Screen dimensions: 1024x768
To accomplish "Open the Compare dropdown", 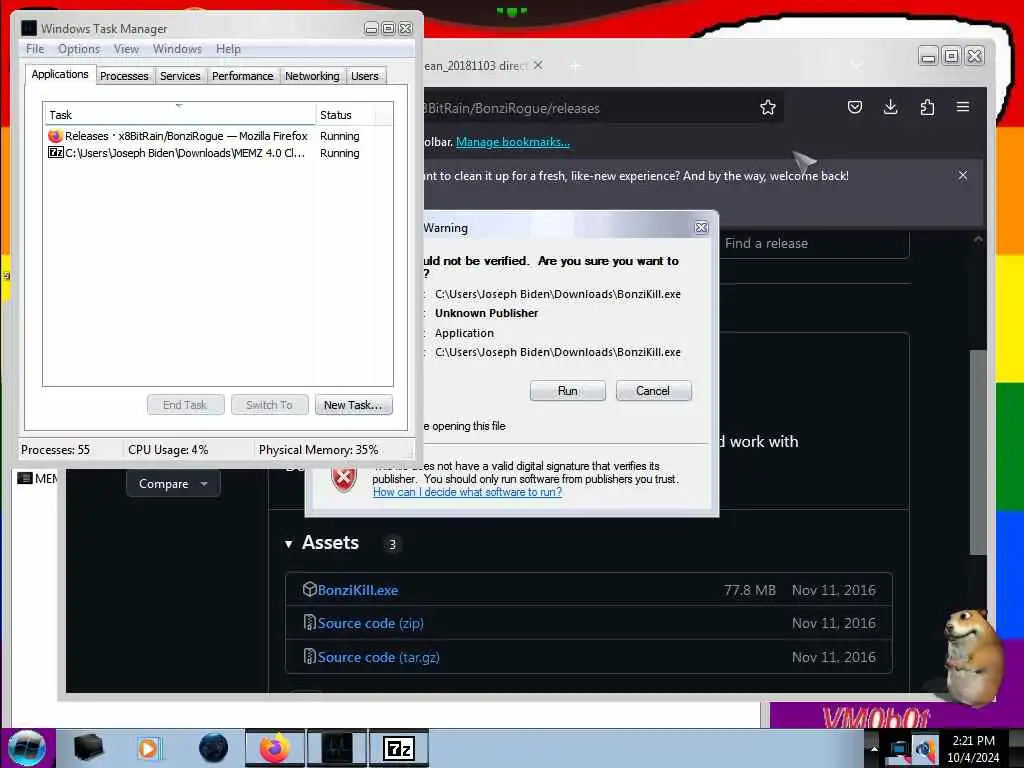I will coord(172,484).
